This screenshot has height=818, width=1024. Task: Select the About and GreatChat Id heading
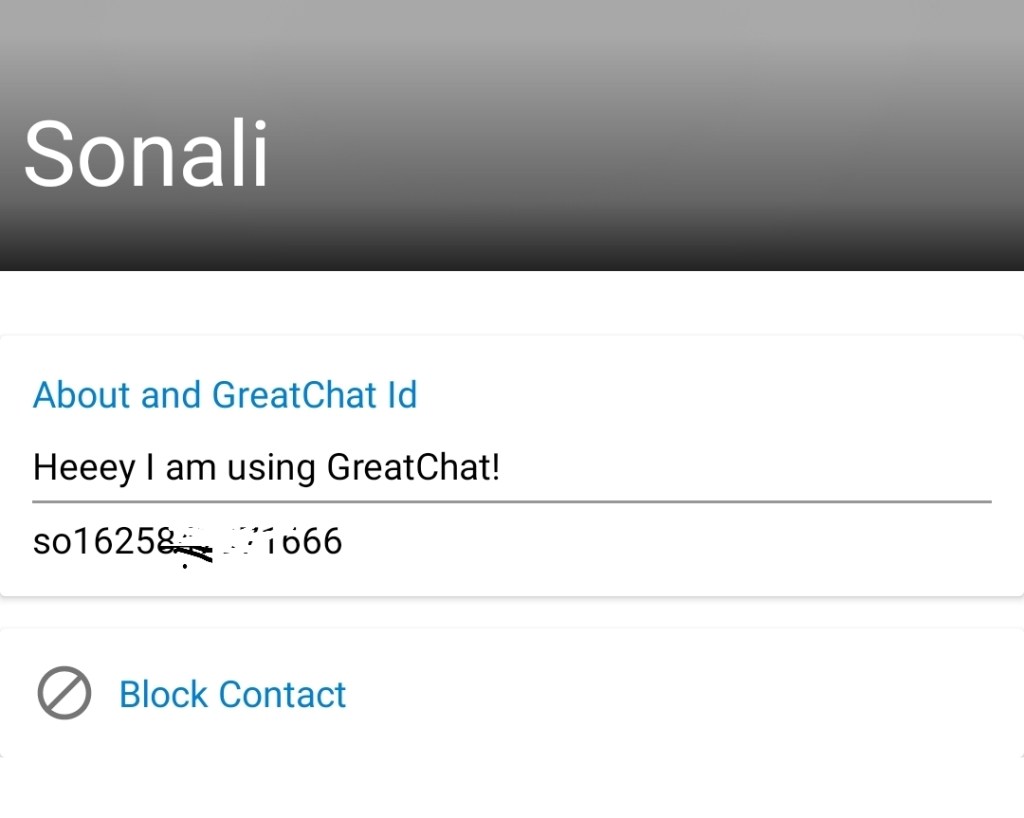click(225, 395)
